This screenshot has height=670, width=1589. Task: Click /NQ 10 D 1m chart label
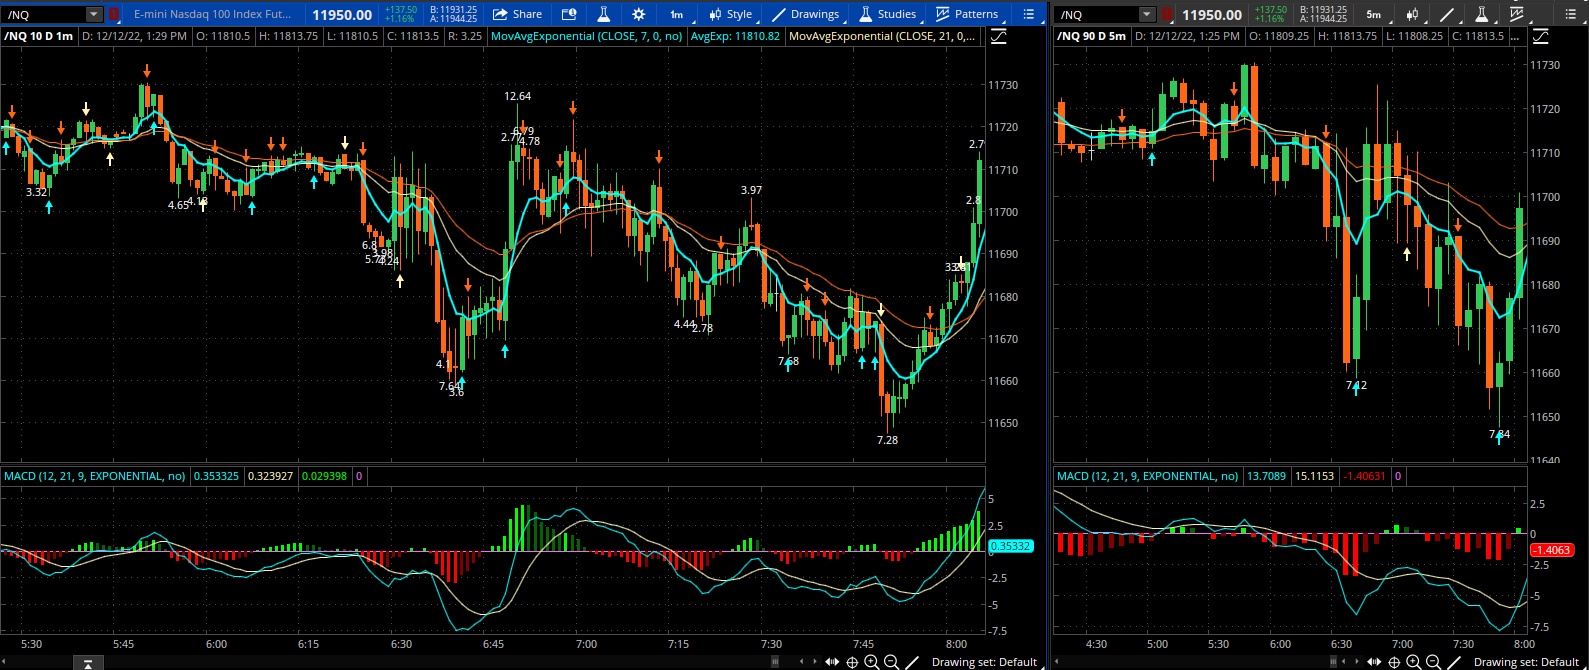tap(39, 36)
